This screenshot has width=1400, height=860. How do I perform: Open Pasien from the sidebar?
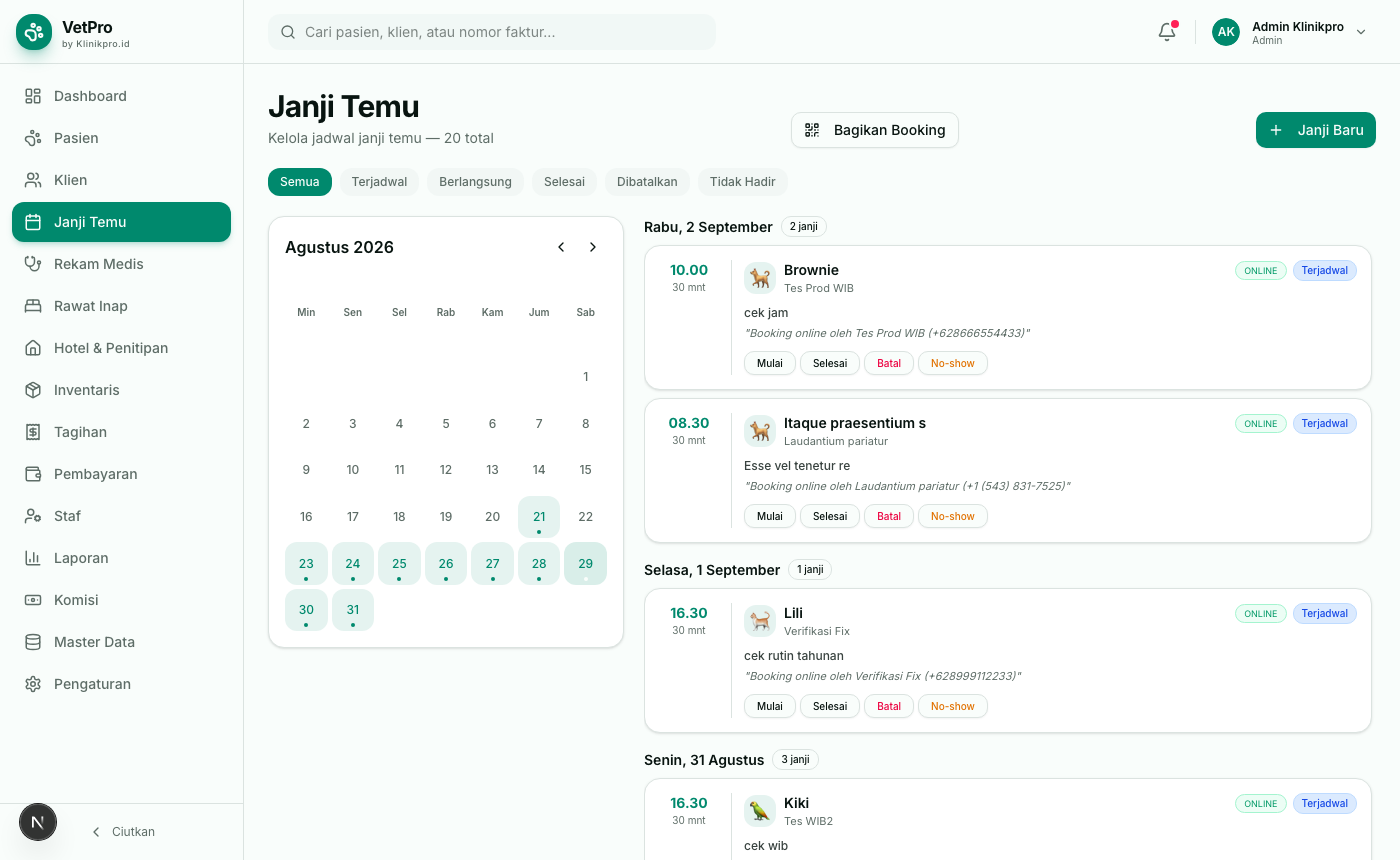[x=121, y=138]
